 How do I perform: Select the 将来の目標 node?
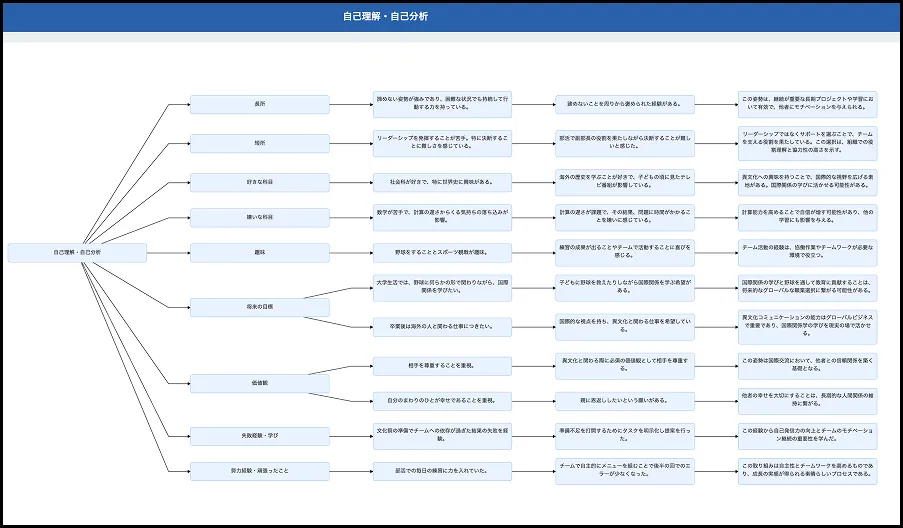[x=260, y=307]
